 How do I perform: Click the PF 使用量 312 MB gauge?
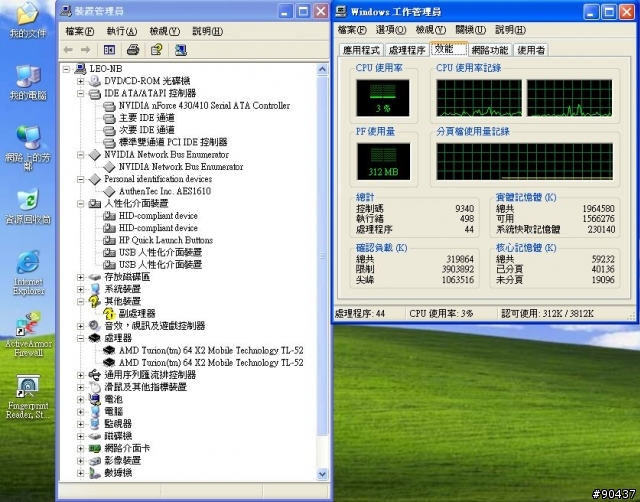click(x=383, y=162)
